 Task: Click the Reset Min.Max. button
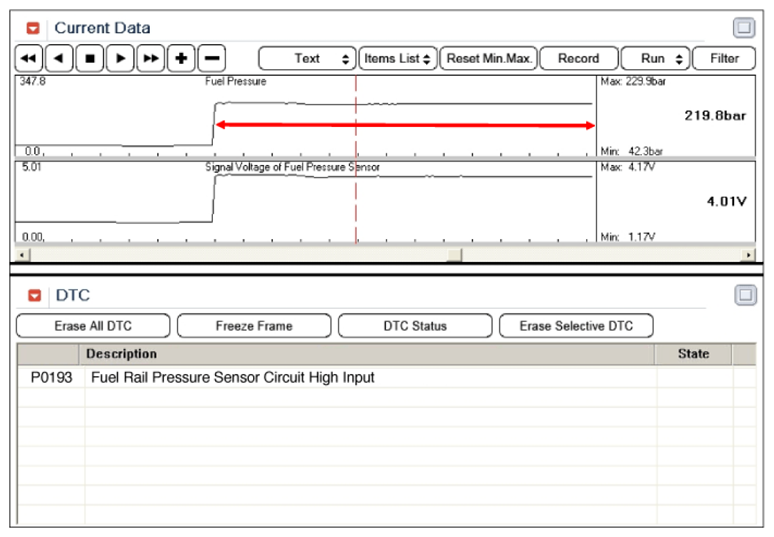tap(490, 59)
